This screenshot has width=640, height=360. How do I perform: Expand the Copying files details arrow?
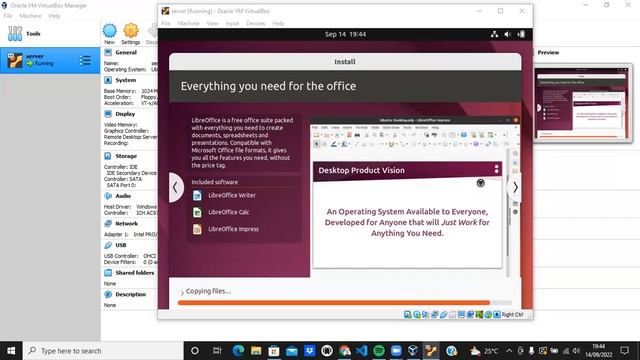[x=182, y=292]
